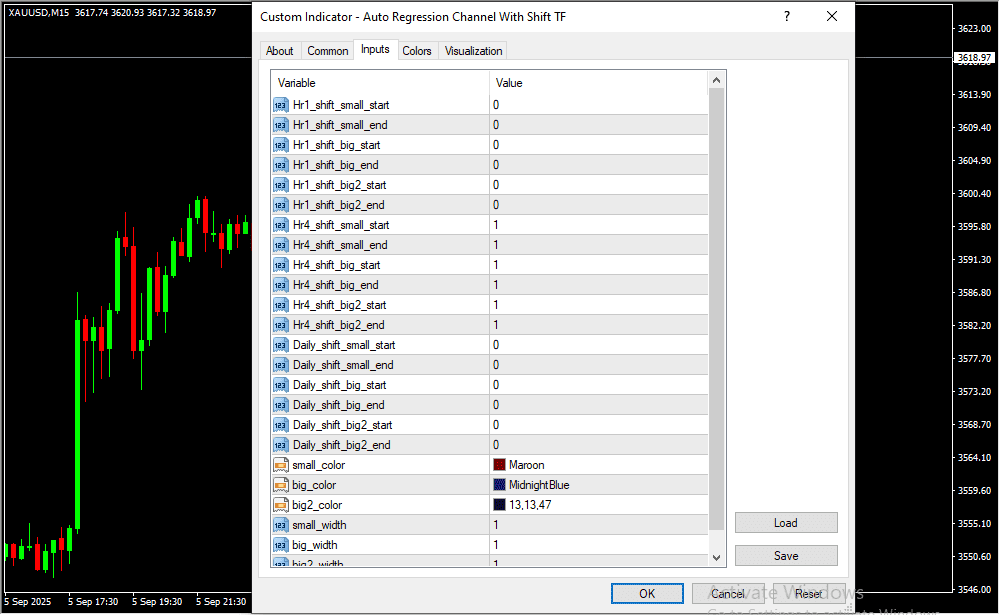Click the icon next to small_width
This screenshot has height=615, width=1000.
[280, 525]
